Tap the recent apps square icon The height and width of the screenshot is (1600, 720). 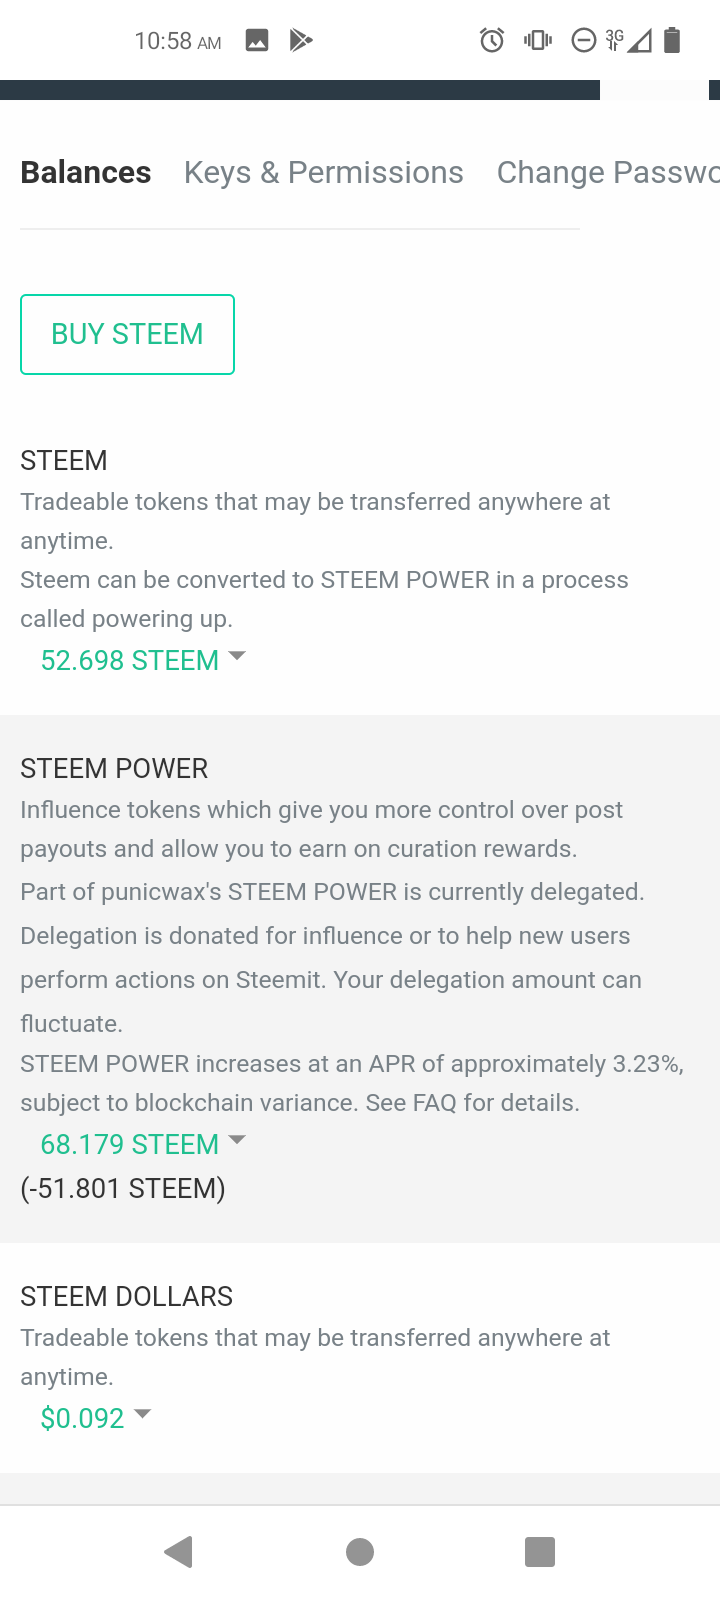[540, 1552]
